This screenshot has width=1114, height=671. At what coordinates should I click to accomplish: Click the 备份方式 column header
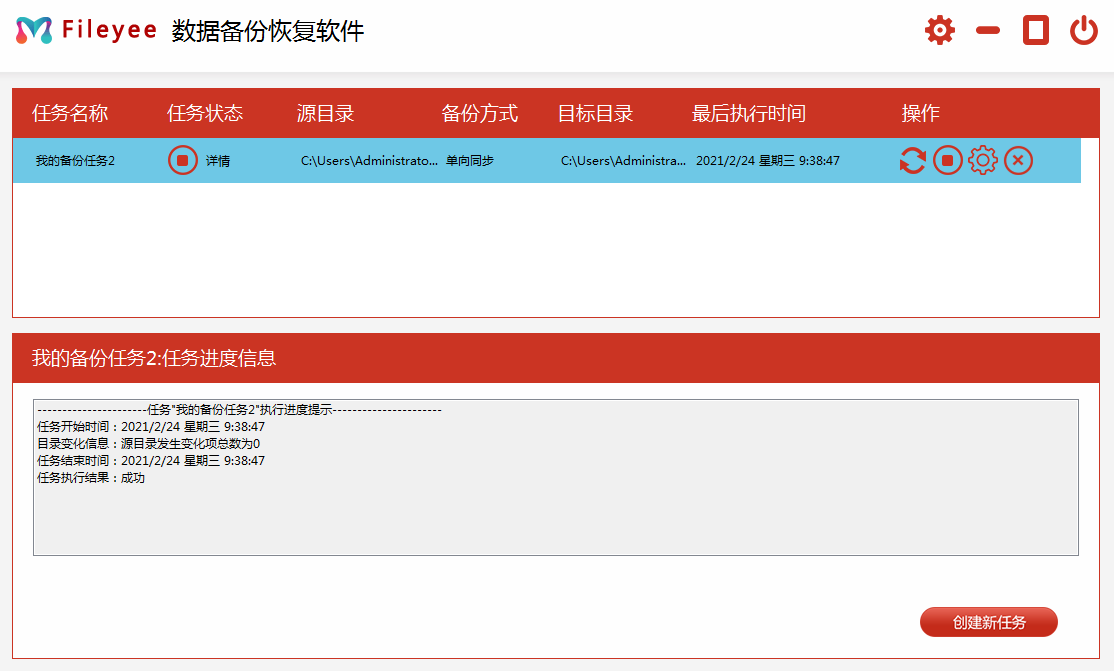point(480,113)
